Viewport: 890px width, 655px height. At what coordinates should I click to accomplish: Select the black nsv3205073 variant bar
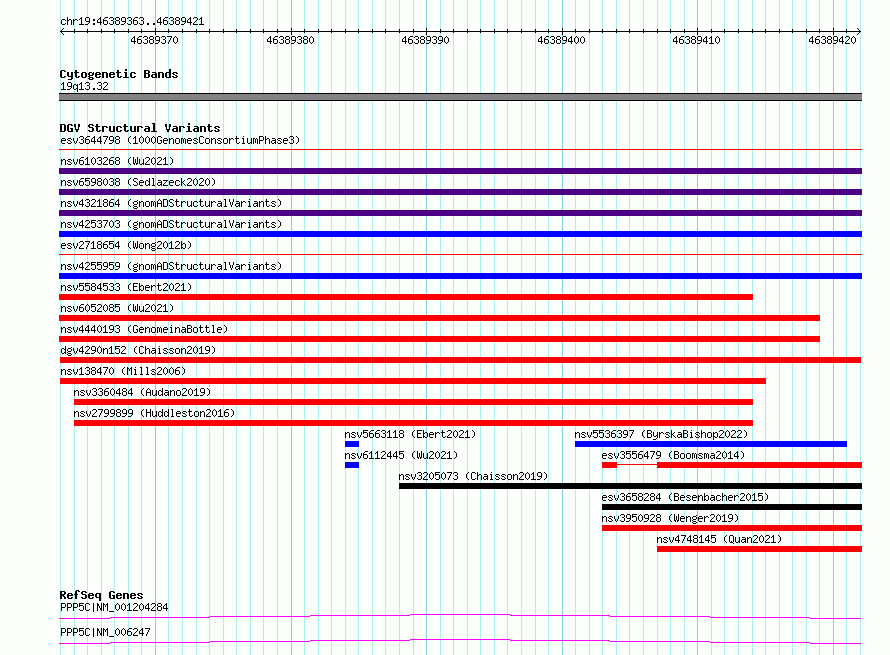[x=630, y=486]
